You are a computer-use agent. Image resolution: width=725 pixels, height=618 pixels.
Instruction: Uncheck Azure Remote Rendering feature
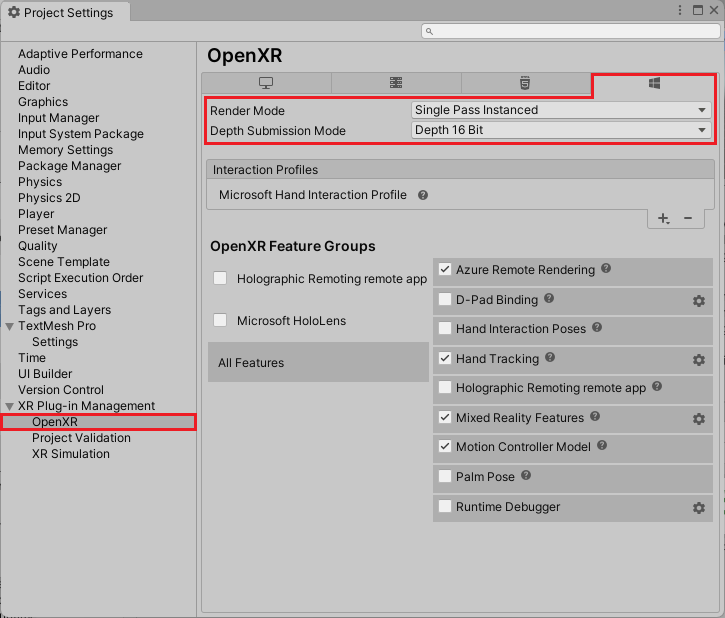coord(445,269)
